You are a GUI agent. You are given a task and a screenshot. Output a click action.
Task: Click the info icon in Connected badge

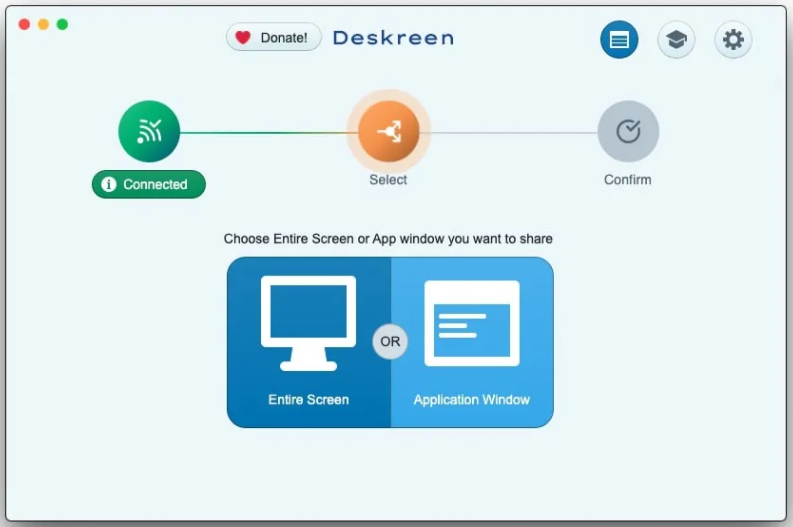click(x=109, y=184)
